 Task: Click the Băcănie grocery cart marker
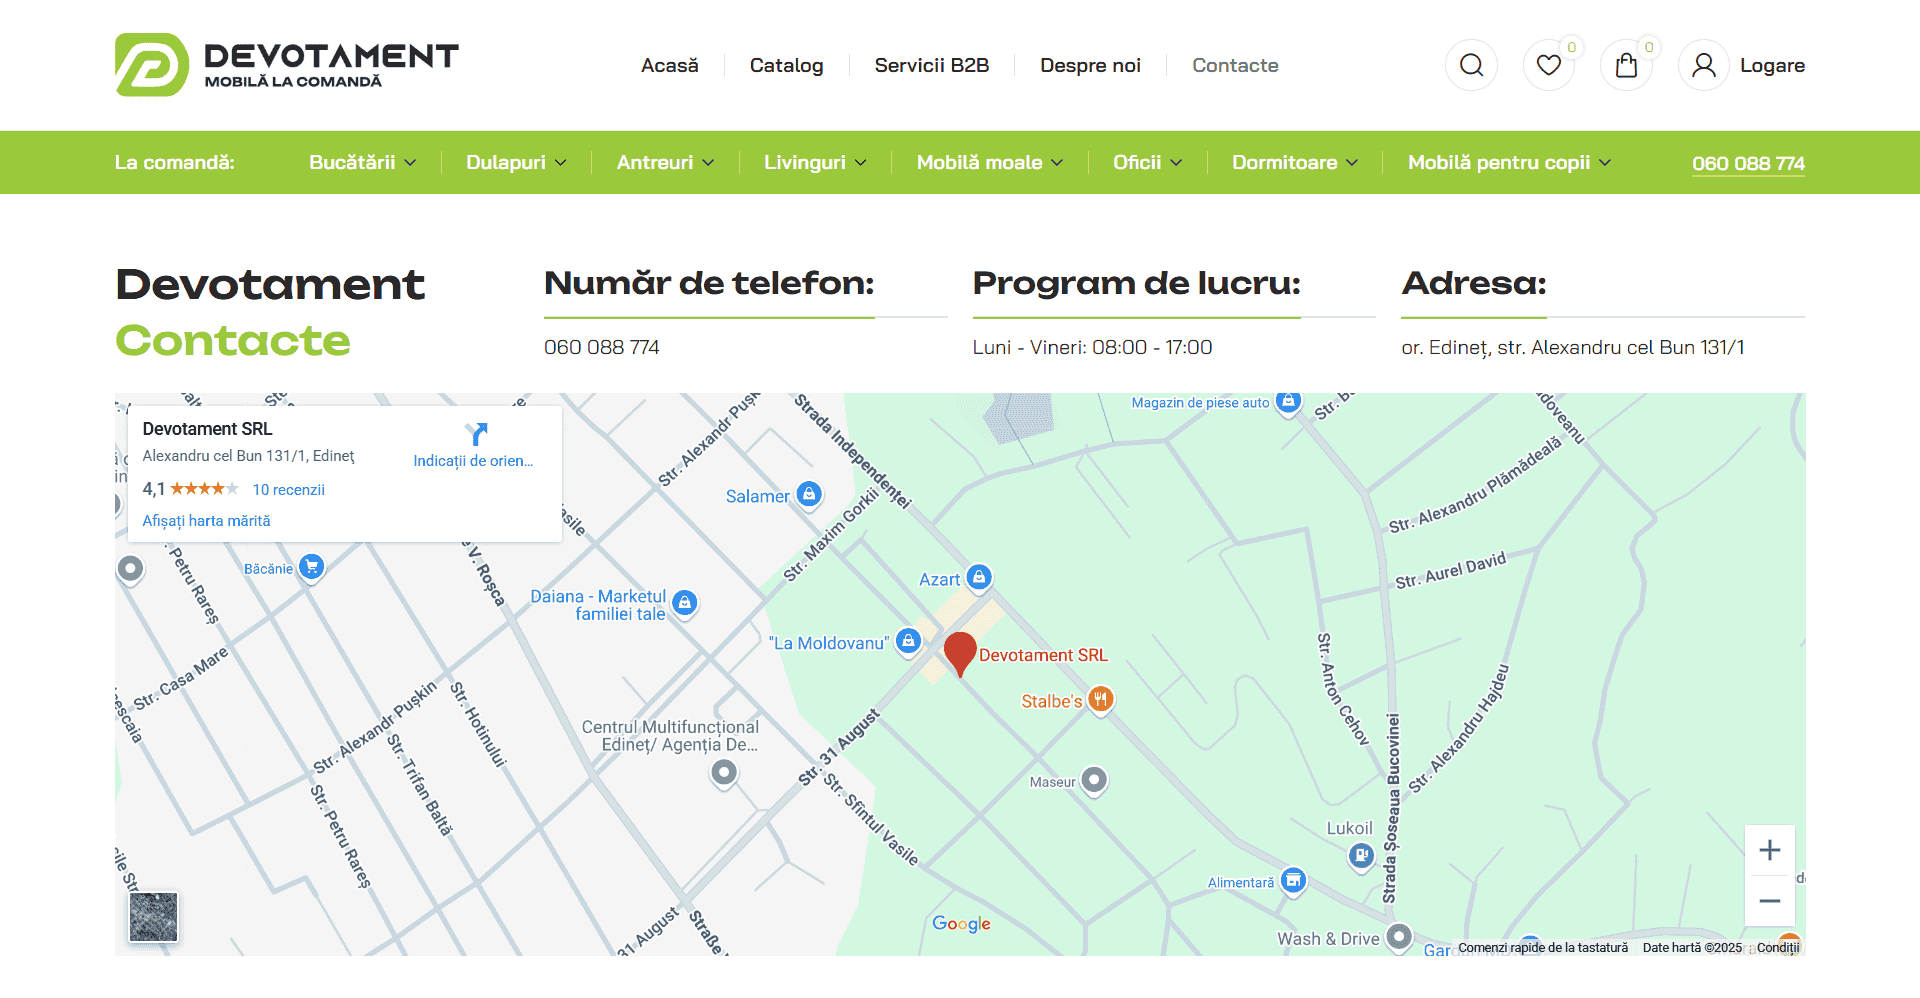312,567
